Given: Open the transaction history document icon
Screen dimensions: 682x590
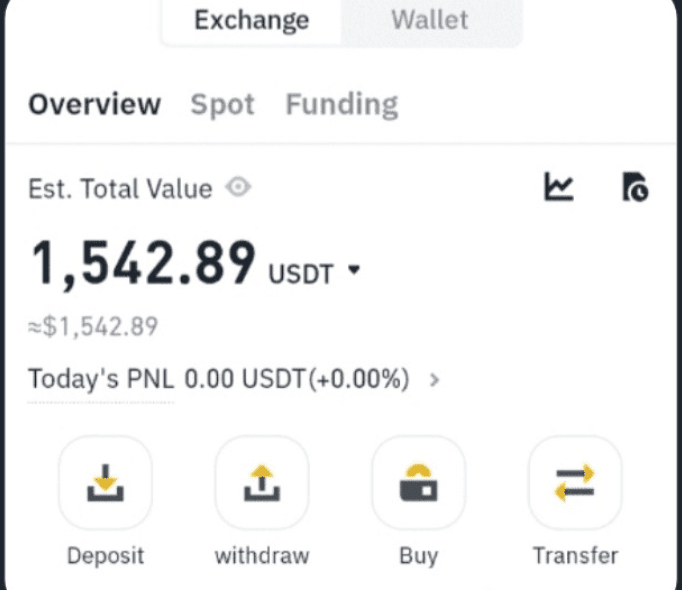Looking at the screenshot, I should click(635, 187).
